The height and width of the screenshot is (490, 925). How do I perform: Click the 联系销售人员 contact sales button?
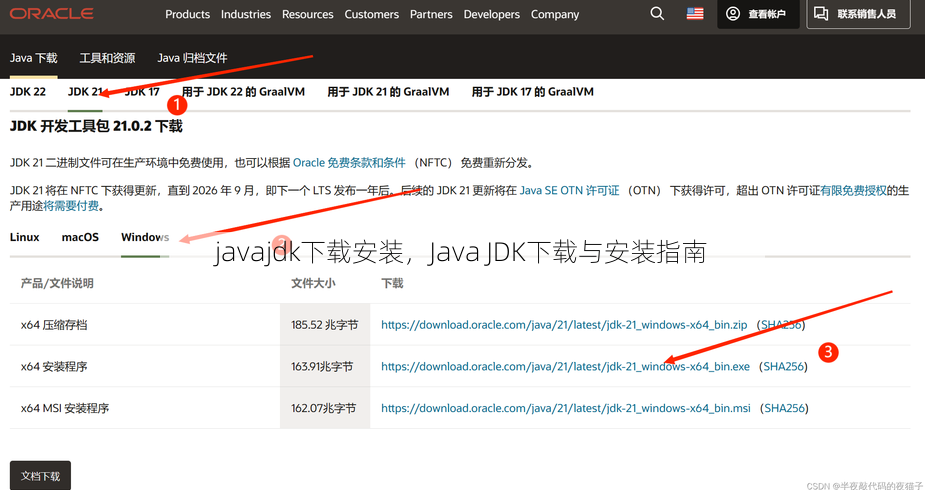(x=858, y=14)
